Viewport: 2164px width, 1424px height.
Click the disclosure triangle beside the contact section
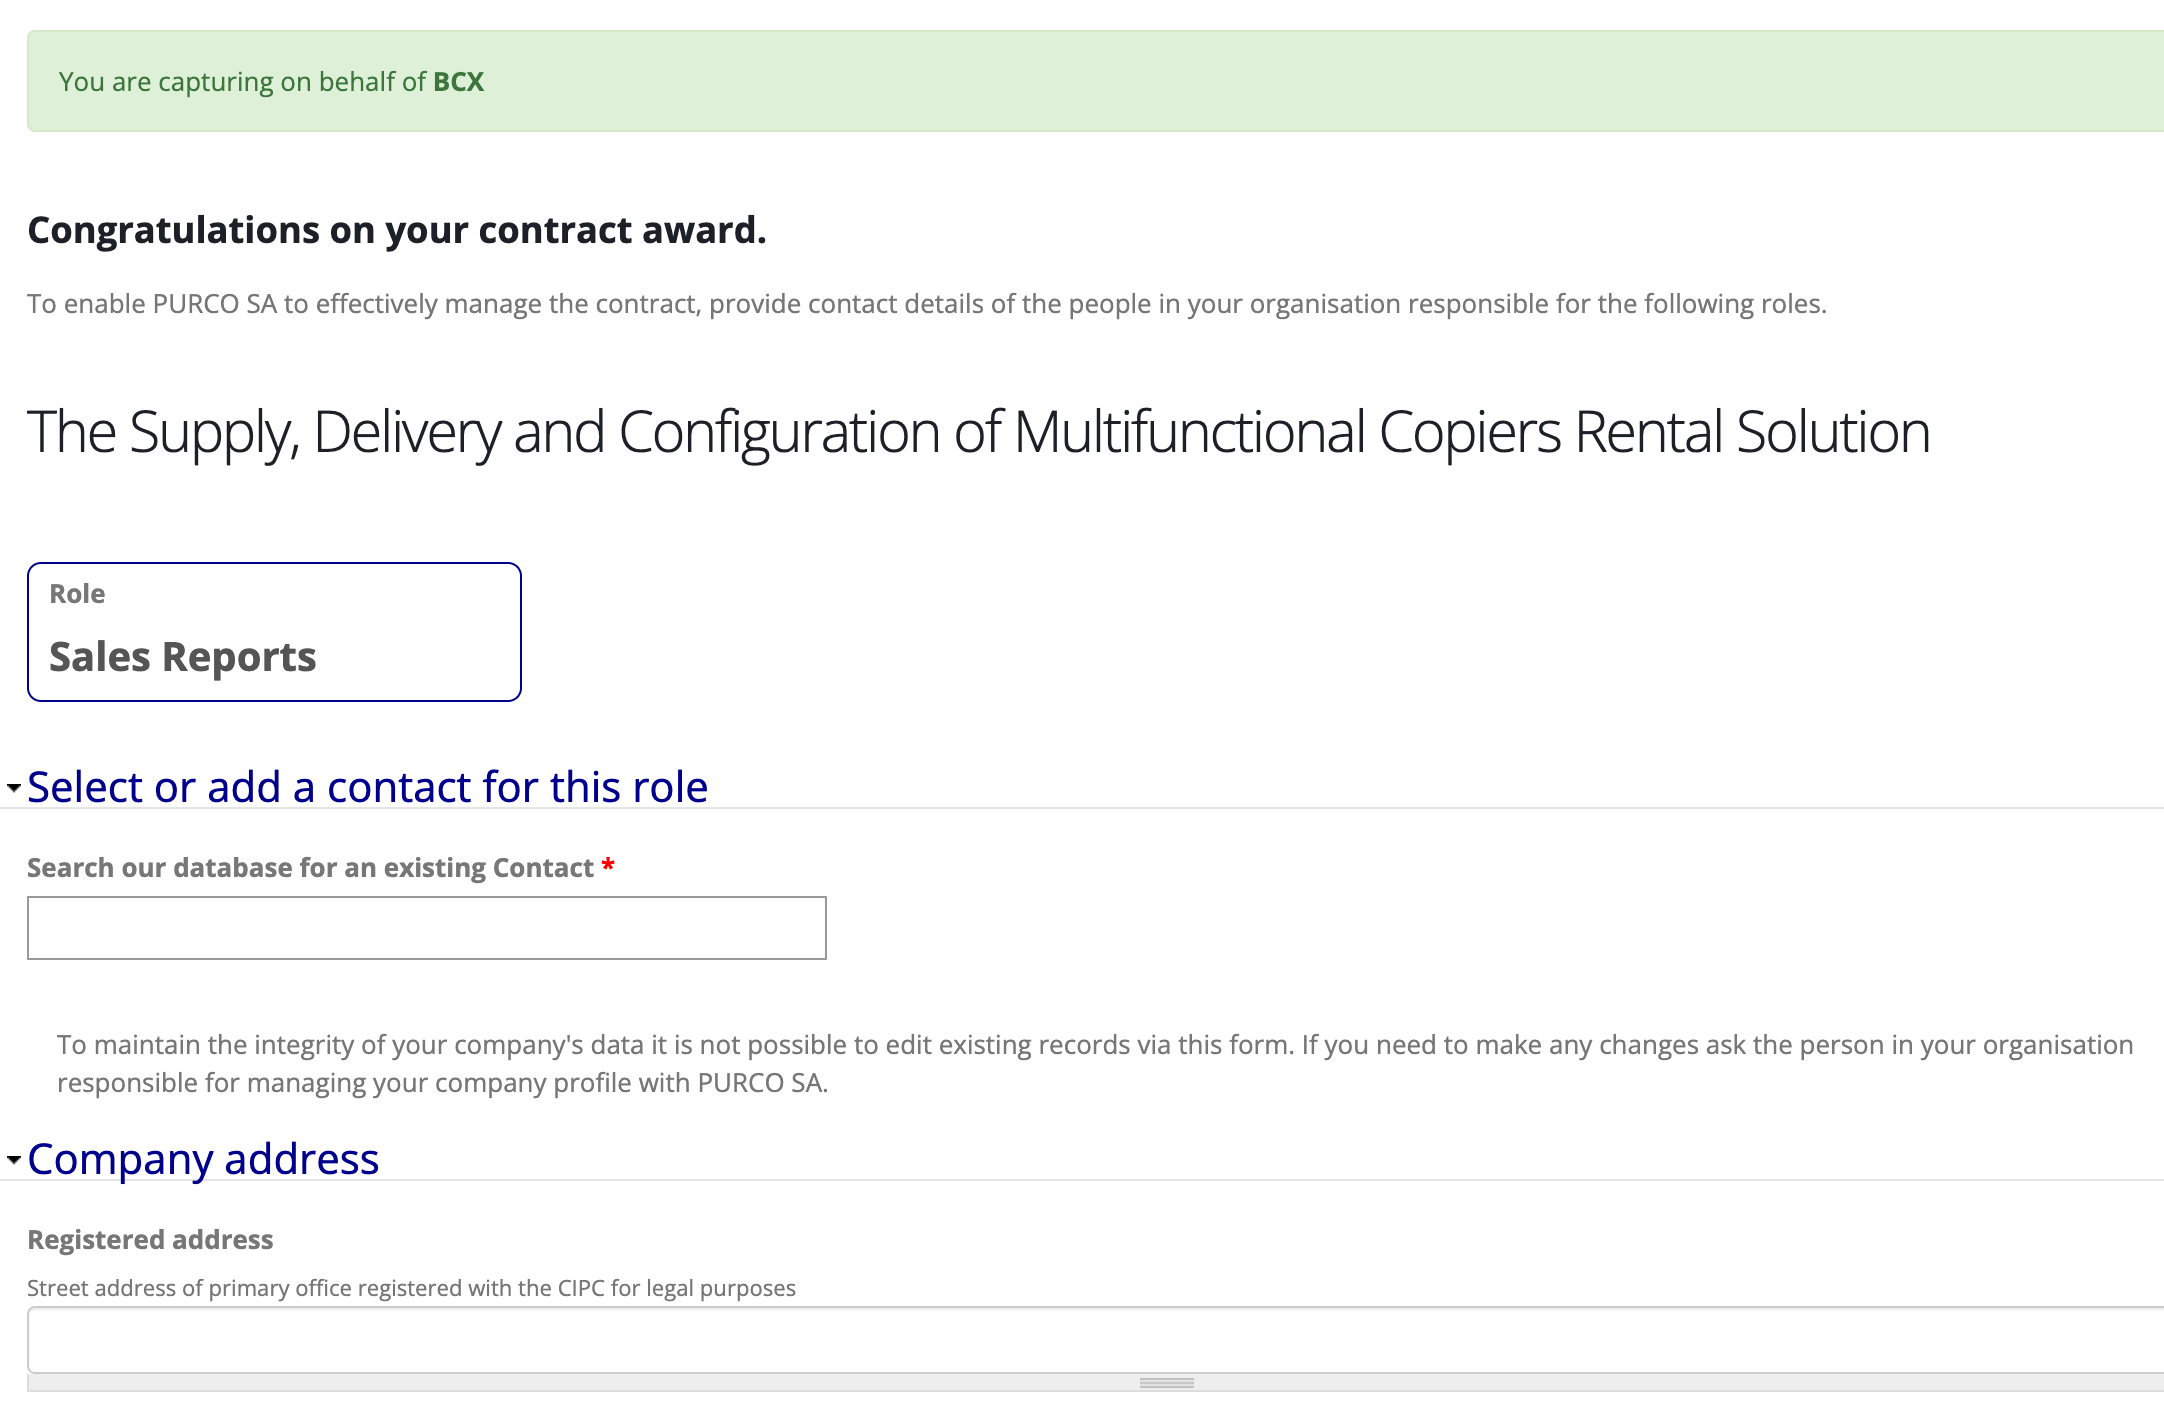pos(13,789)
